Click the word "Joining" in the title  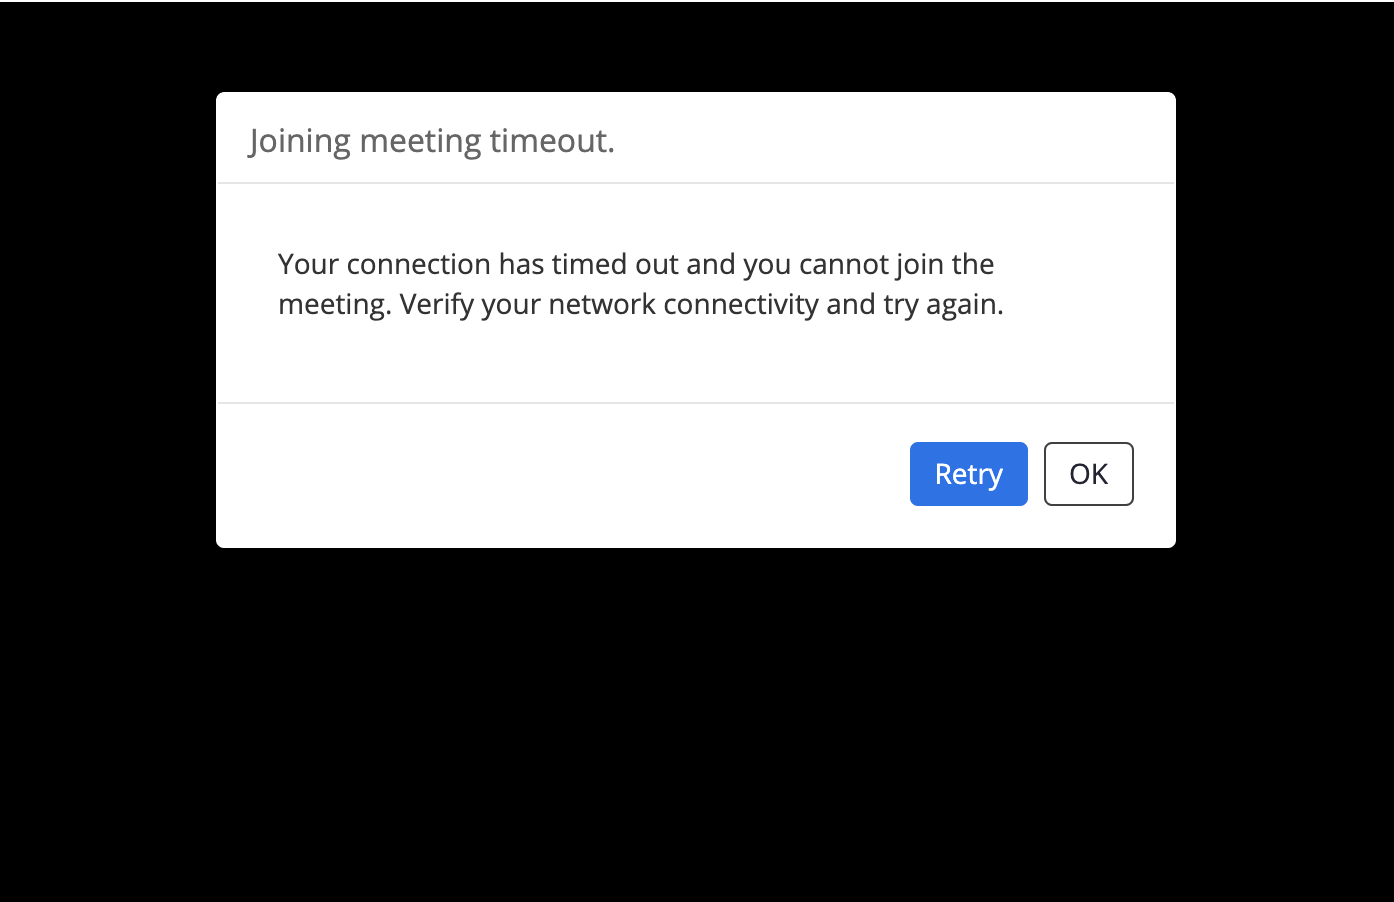pos(300,141)
